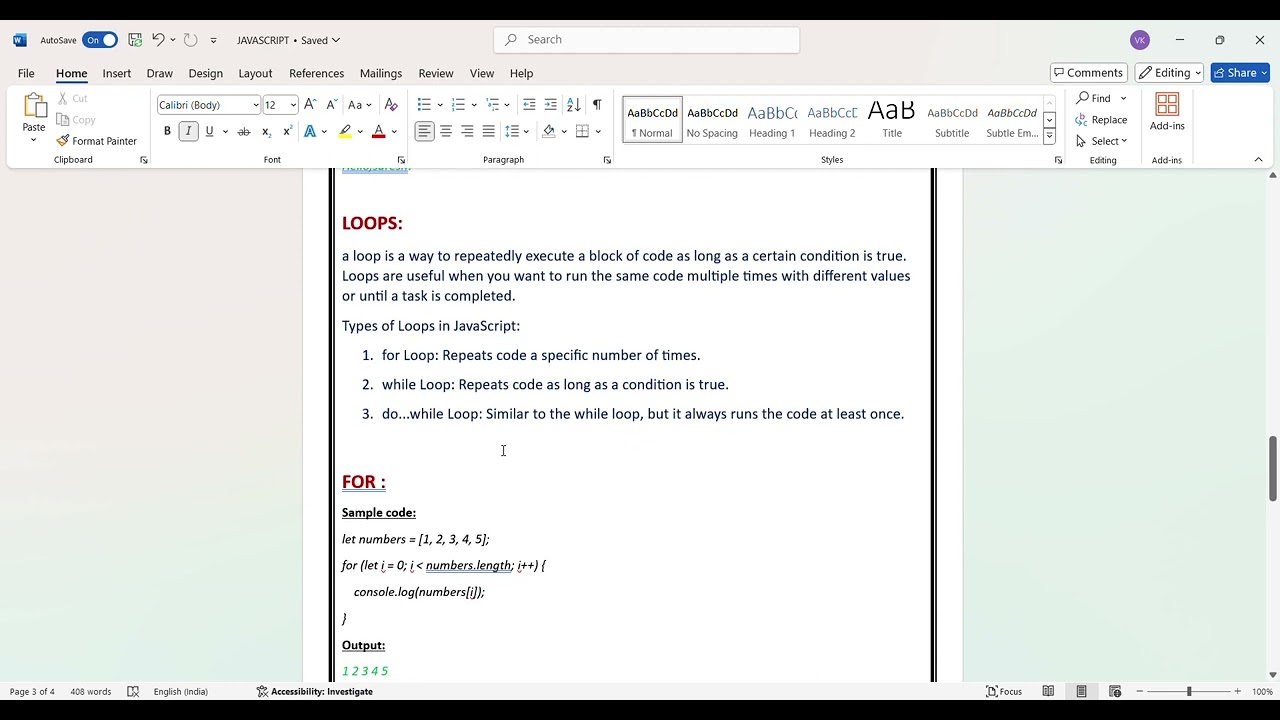The height and width of the screenshot is (720, 1280).
Task: Click Accessibility: Investigate in status bar
Action: click(314, 691)
